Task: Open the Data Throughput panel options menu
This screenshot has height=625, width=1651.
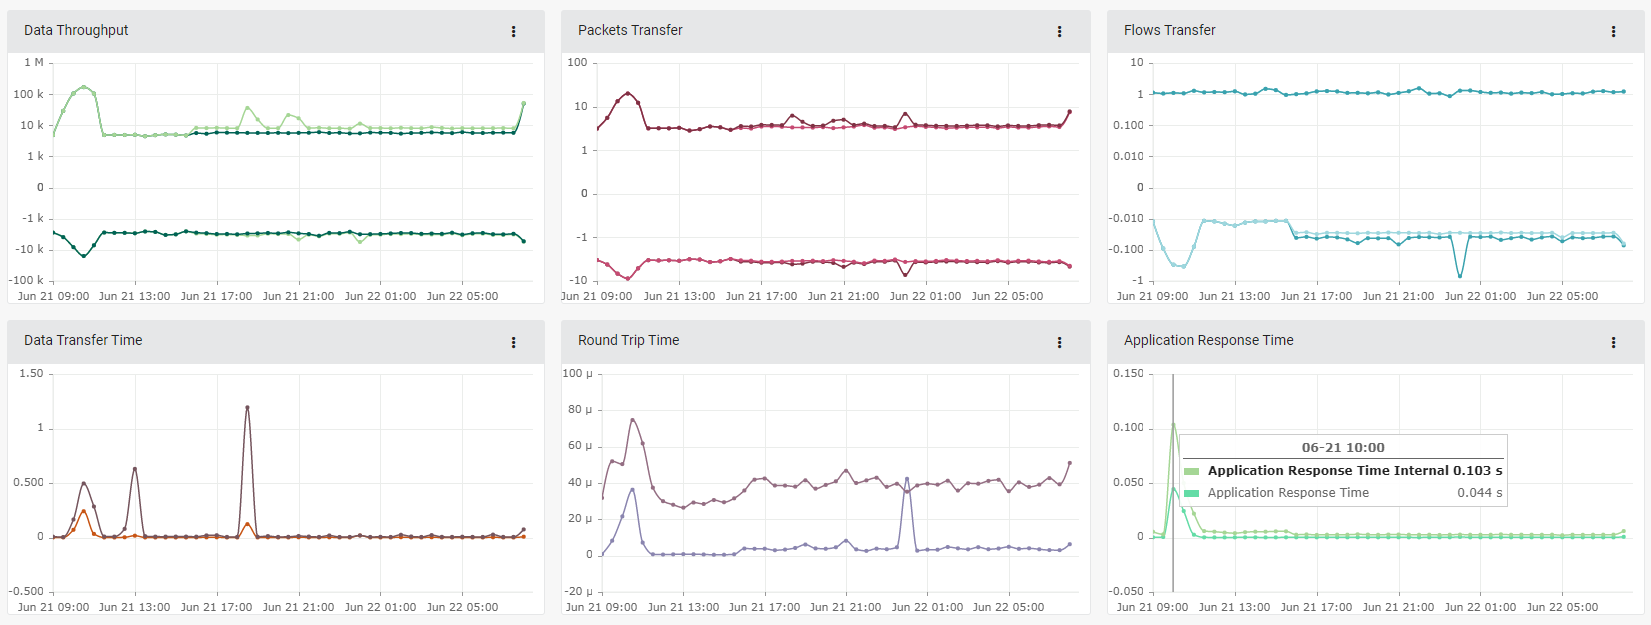Action: [514, 31]
